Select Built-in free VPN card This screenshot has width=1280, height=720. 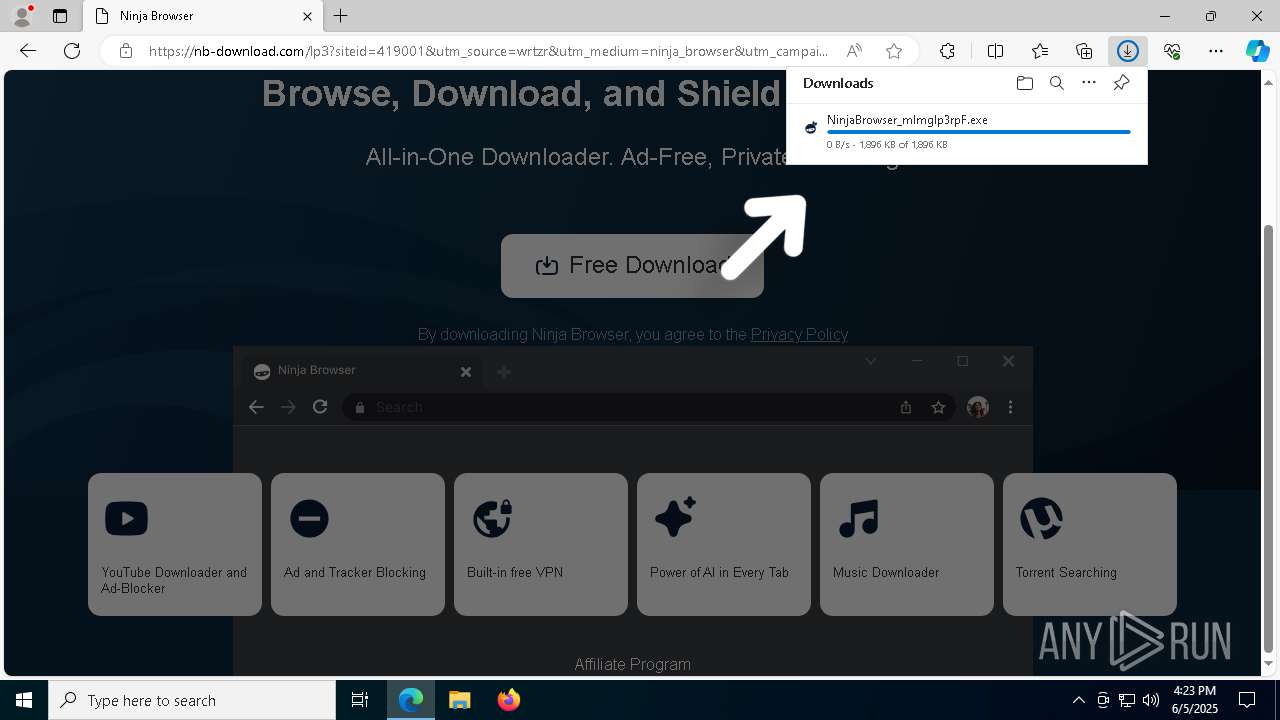pyautogui.click(x=541, y=544)
